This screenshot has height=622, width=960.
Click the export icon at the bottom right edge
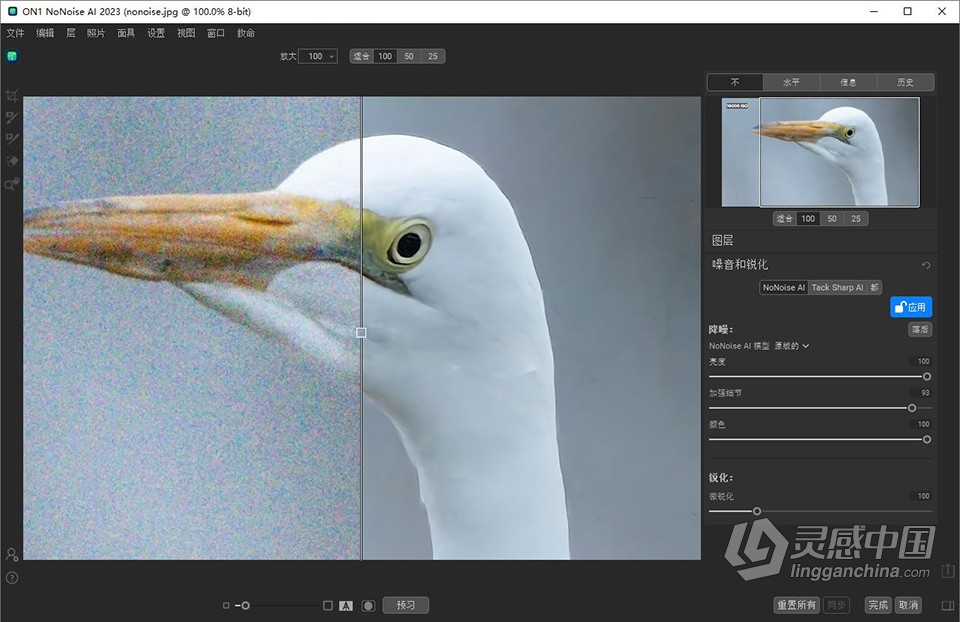(x=947, y=571)
